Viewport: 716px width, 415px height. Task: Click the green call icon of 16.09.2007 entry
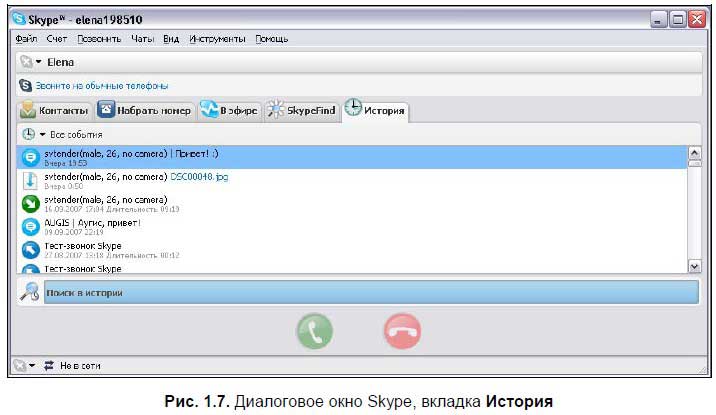pyautogui.click(x=31, y=204)
